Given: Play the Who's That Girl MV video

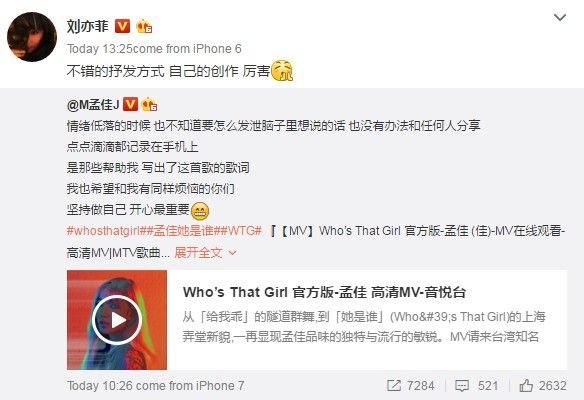Looking at the screenshot, I should (117, 320).
